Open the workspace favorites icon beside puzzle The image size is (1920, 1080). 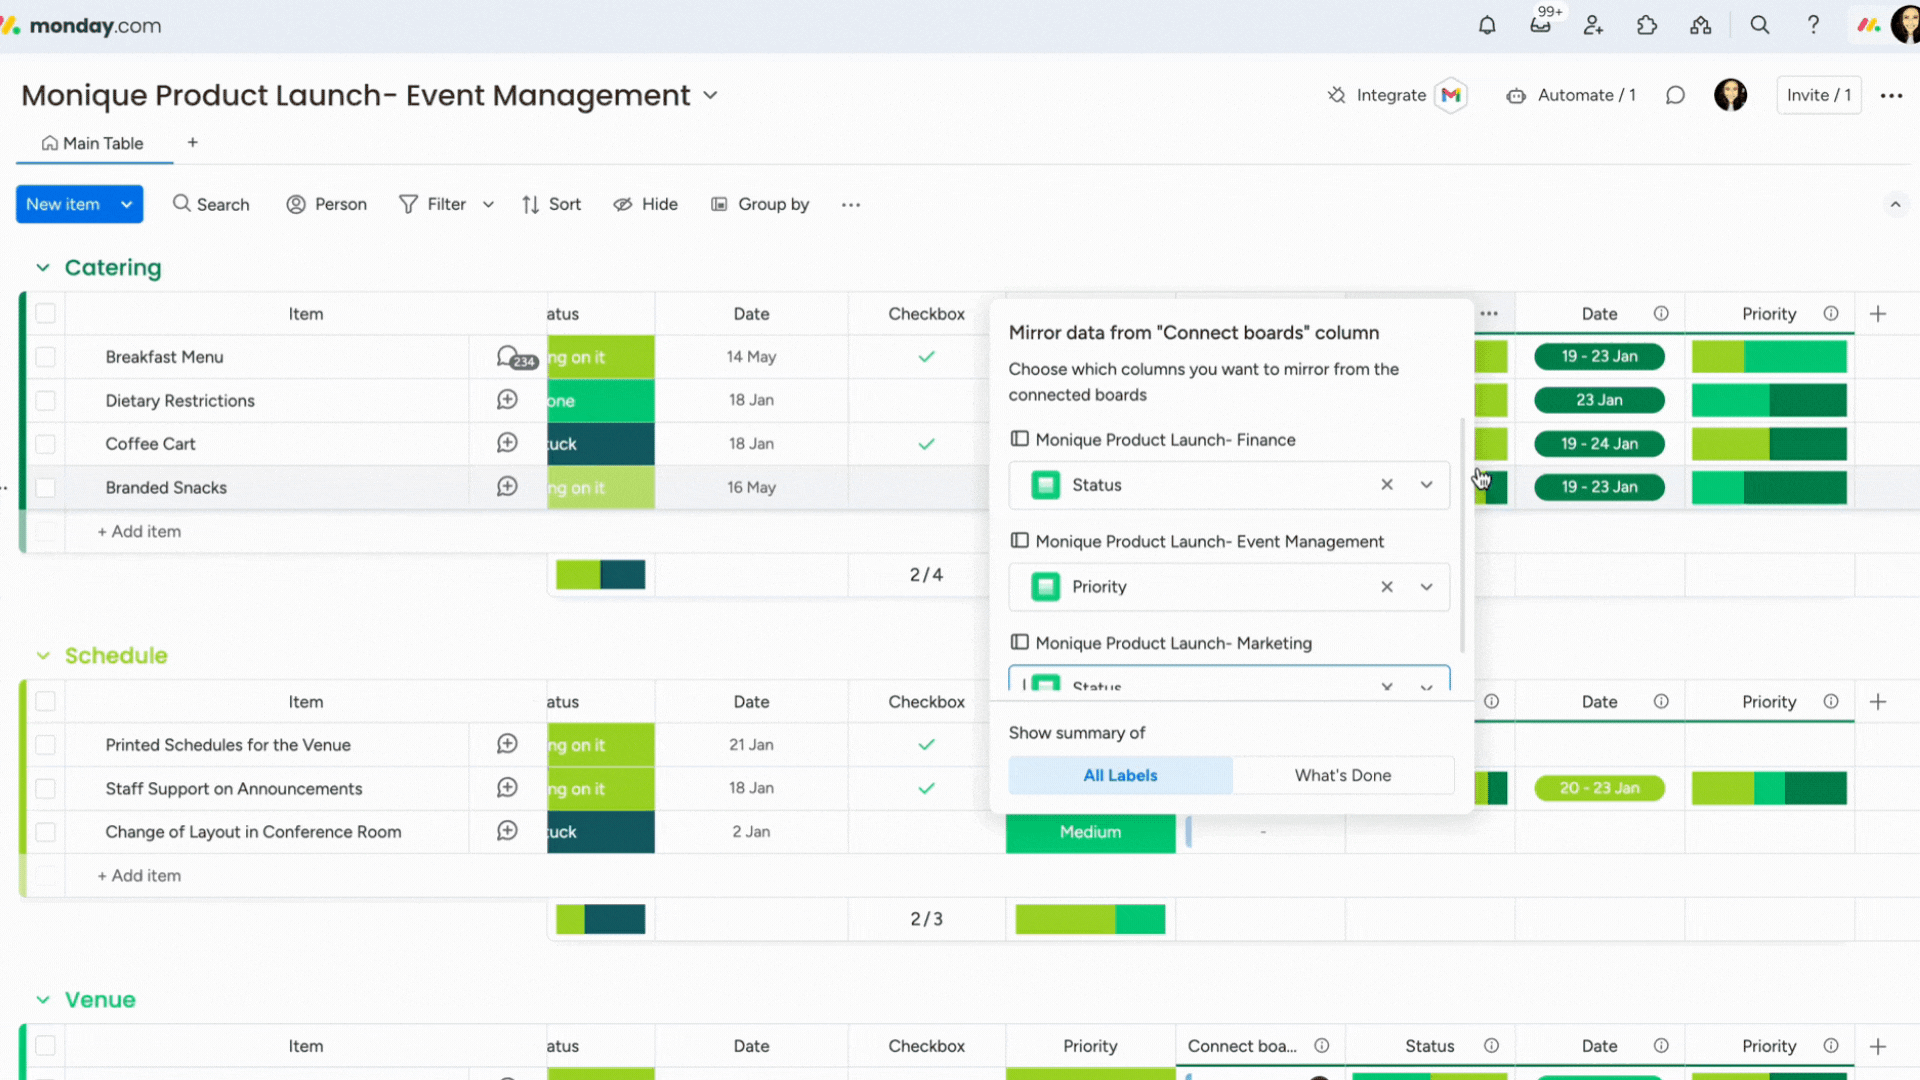(x=1701, y=26)
